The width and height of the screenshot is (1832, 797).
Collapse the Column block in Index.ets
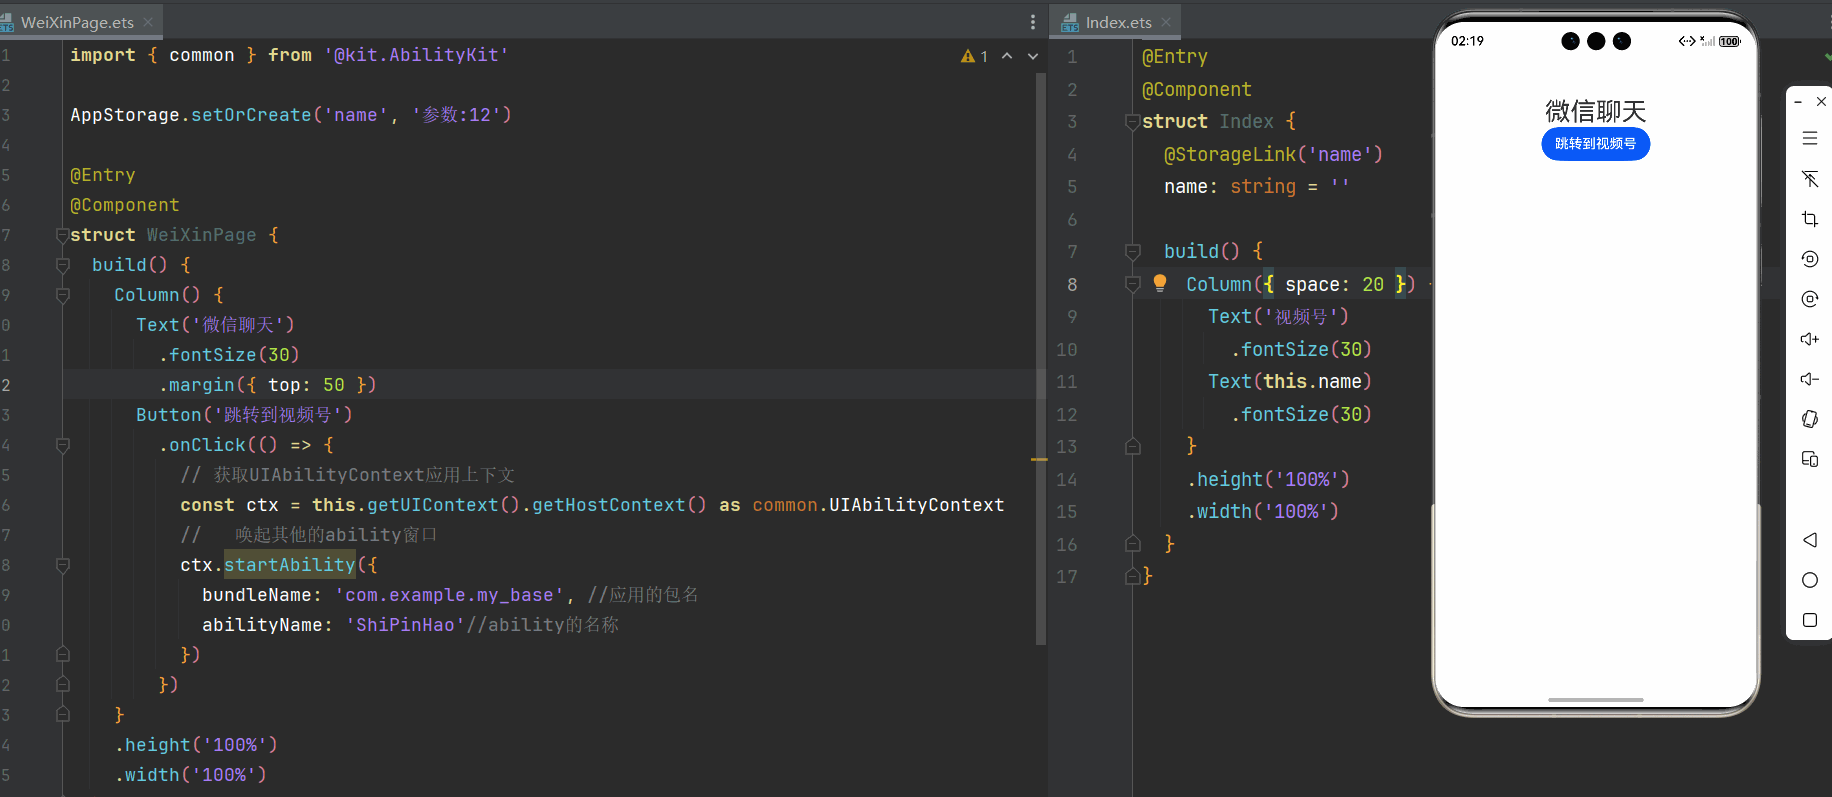(1132, 284)
